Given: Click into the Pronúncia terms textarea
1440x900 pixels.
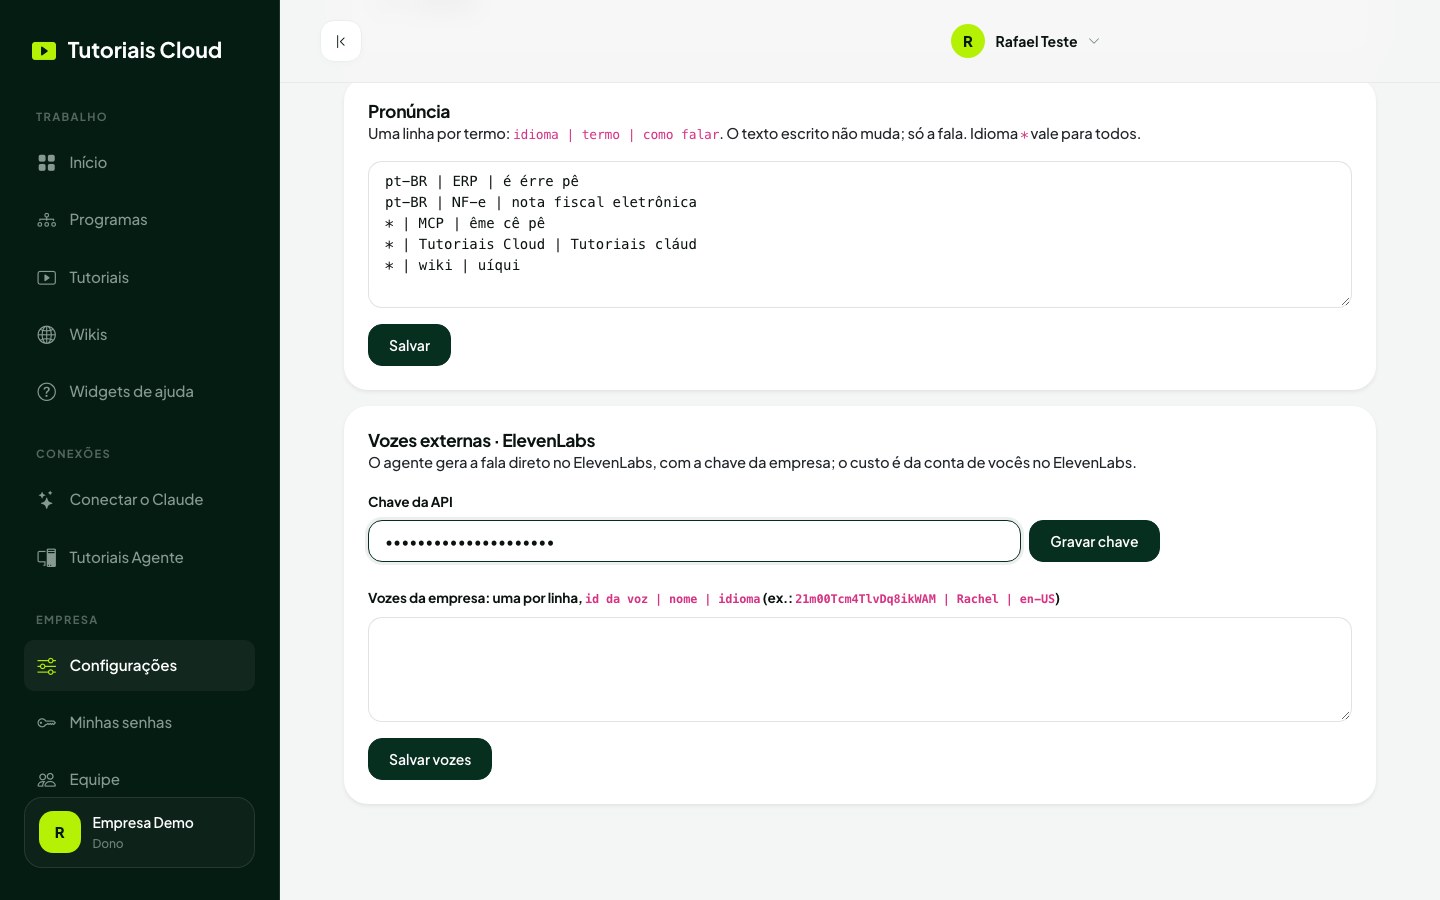Looking at the screenshot, I should pos(860,234).
